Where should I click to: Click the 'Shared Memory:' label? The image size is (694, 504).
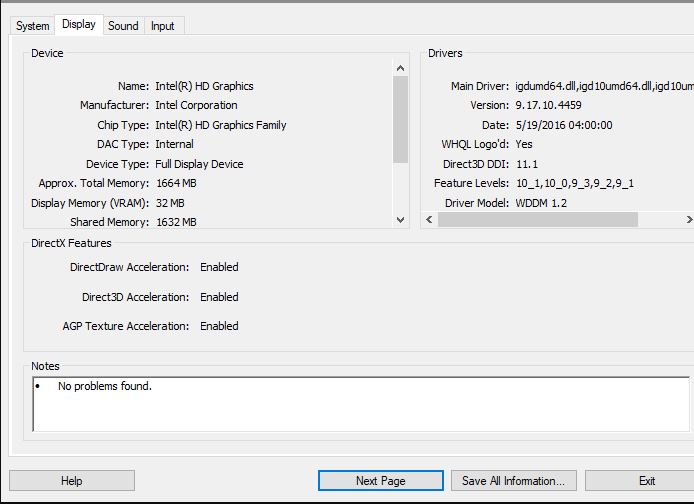pyautogui.click(x=109, y=222)
